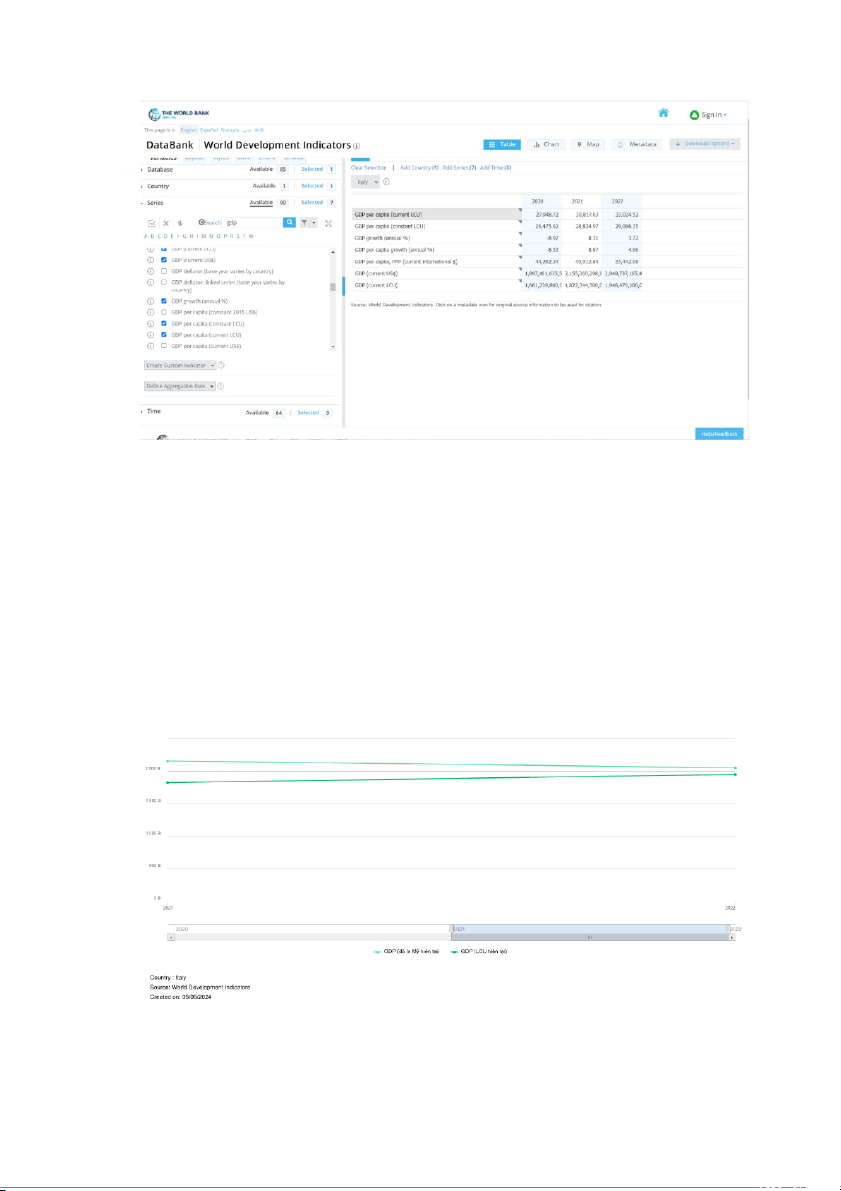Image resolution: width=841 pixels, height=1191 pixels.
Task: Click the select-all checkmark icon in Series
Action: tap(151, 222)
